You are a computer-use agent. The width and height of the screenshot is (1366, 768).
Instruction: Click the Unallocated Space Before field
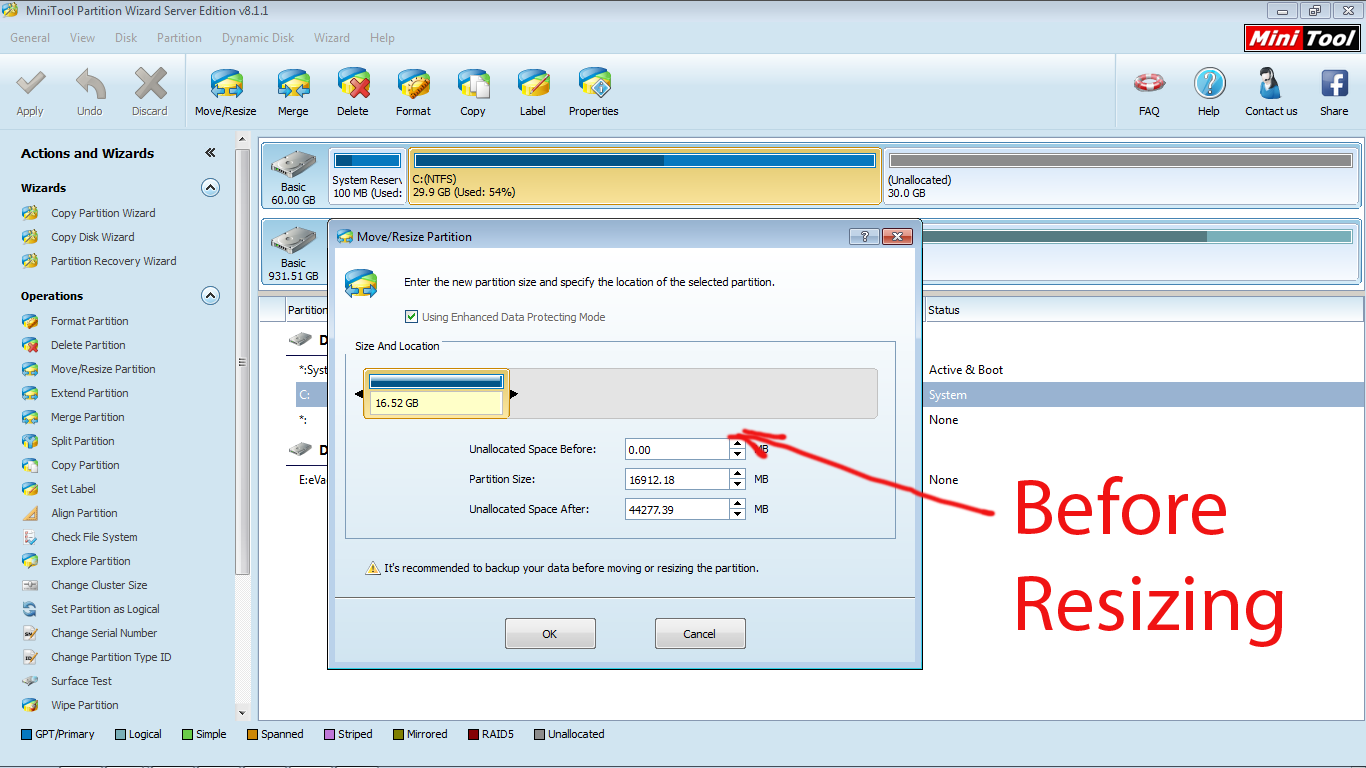pos(678,449)
